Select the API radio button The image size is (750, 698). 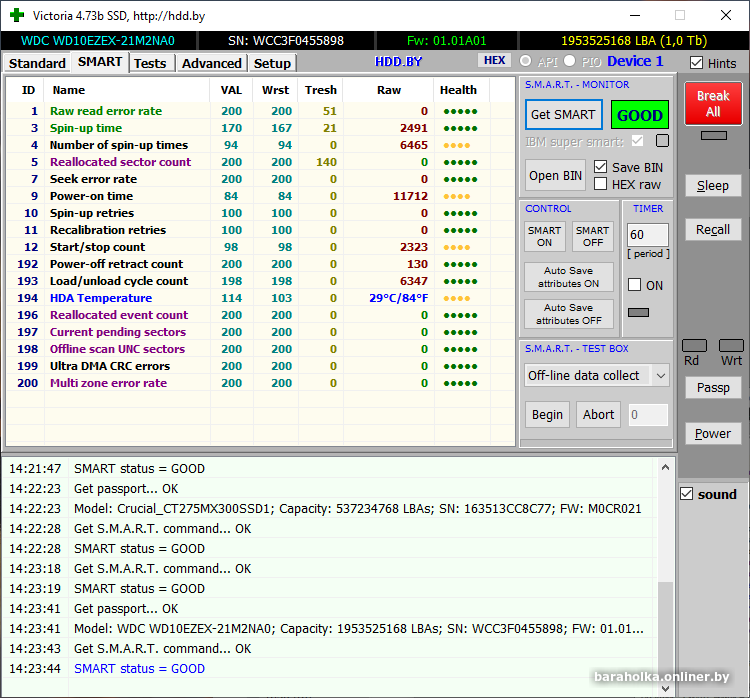point(525,61)
